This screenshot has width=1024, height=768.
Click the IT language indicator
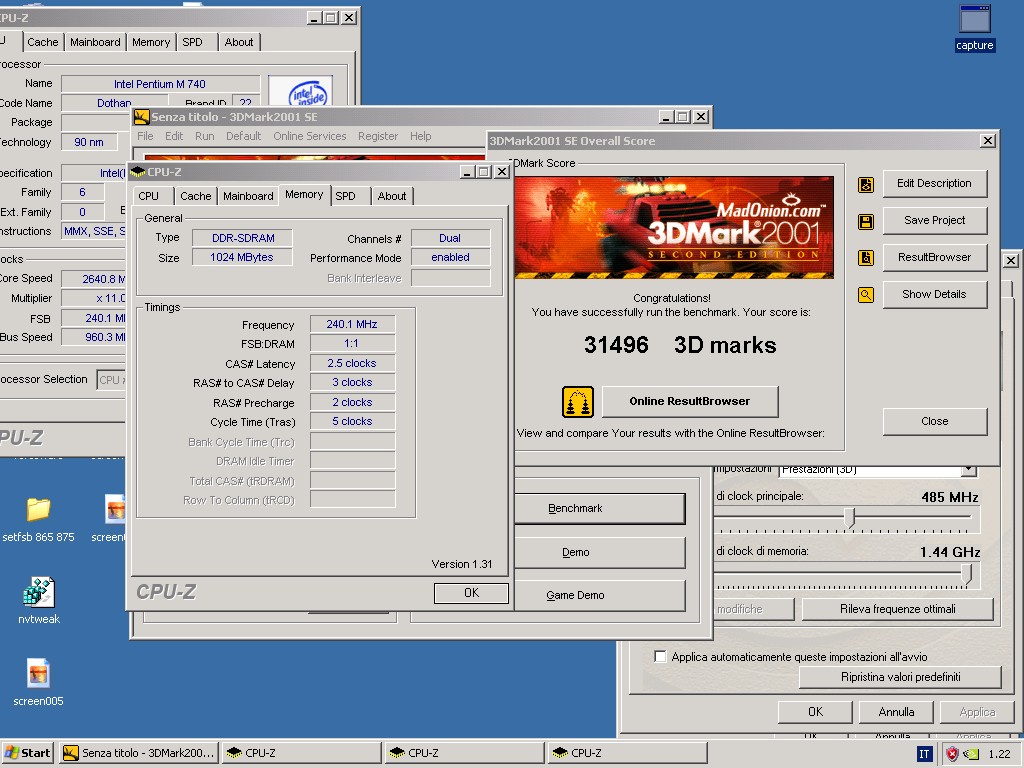924,754
